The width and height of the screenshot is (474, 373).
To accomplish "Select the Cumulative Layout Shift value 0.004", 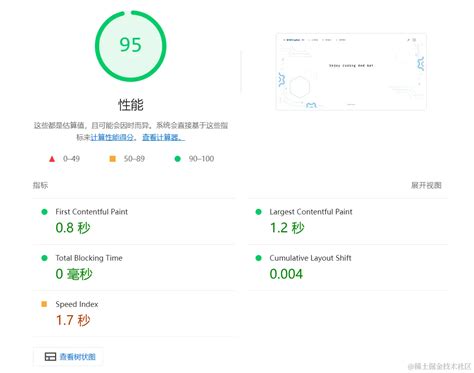I will point(286,274).
